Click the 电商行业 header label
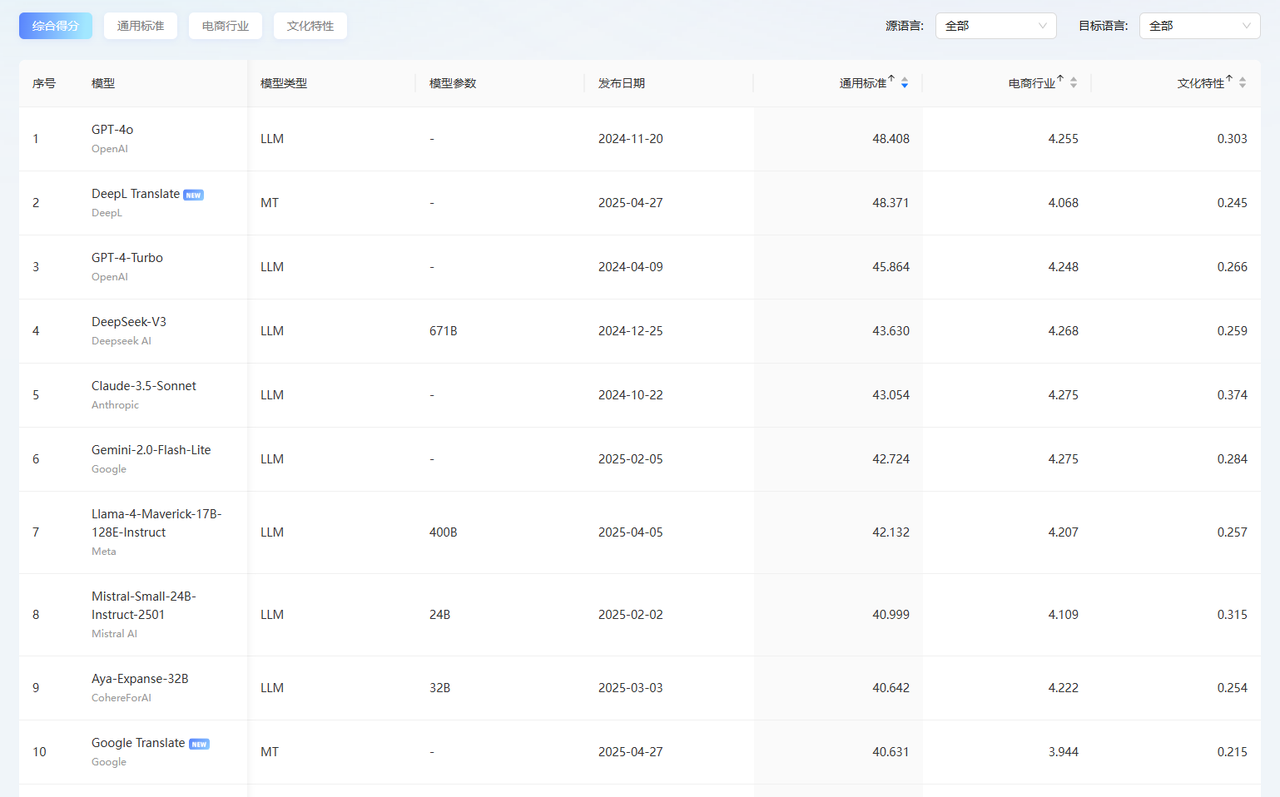This screenshot has width=1280, height=797. click(1031, 83)
